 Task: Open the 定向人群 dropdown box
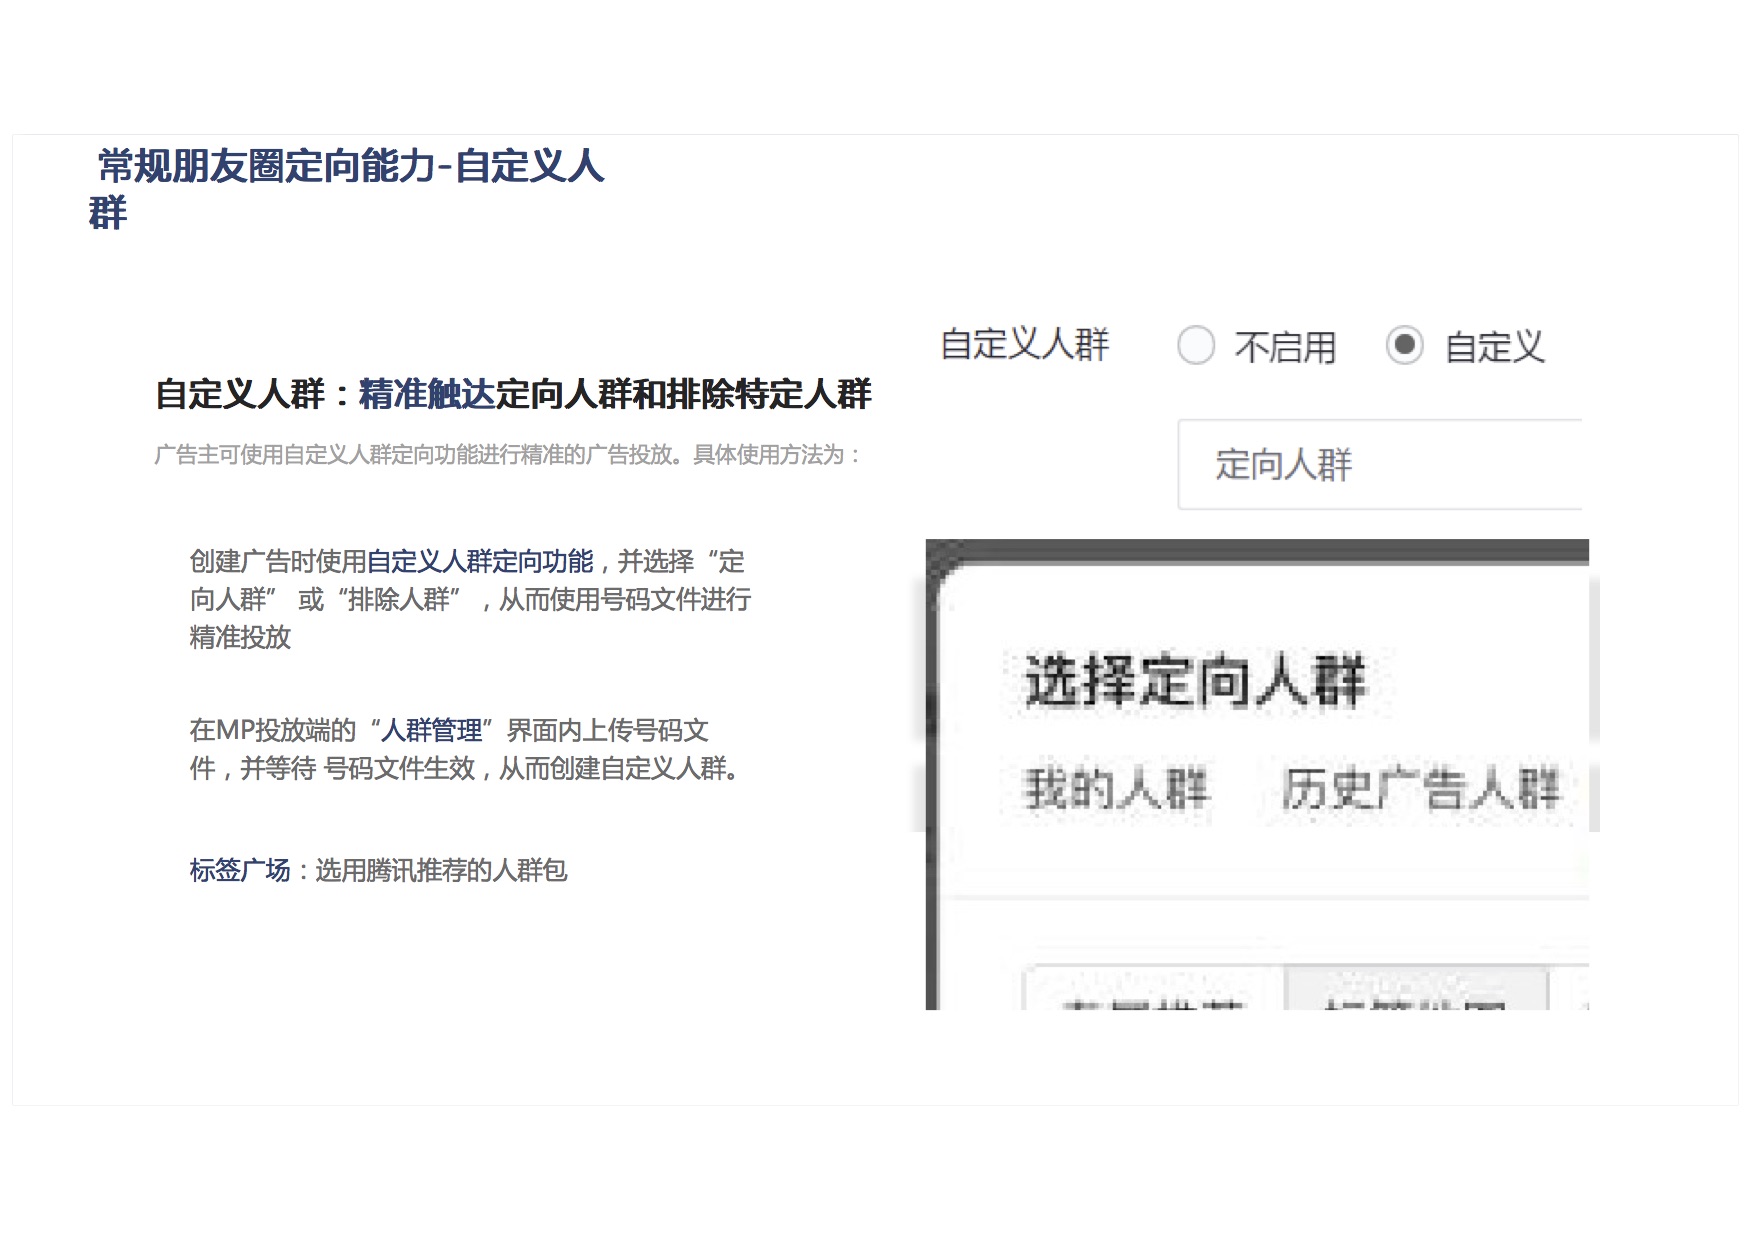[x=1380, y=465]
